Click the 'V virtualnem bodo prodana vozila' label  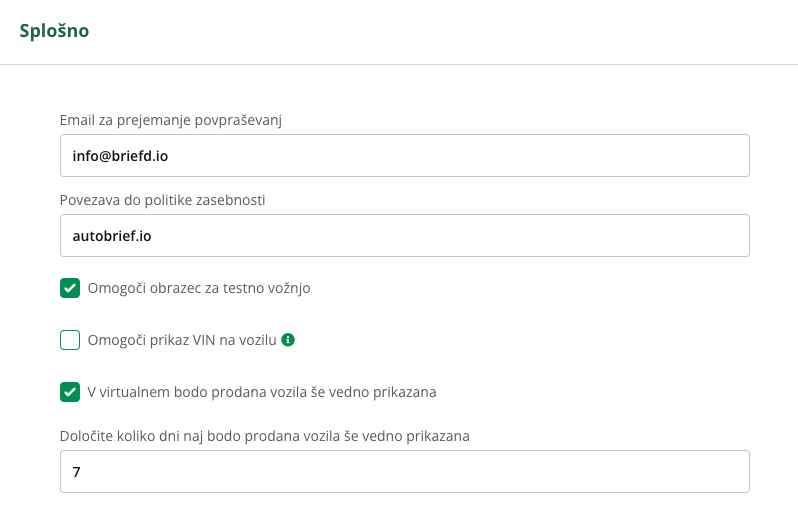[x=262, y=392]
